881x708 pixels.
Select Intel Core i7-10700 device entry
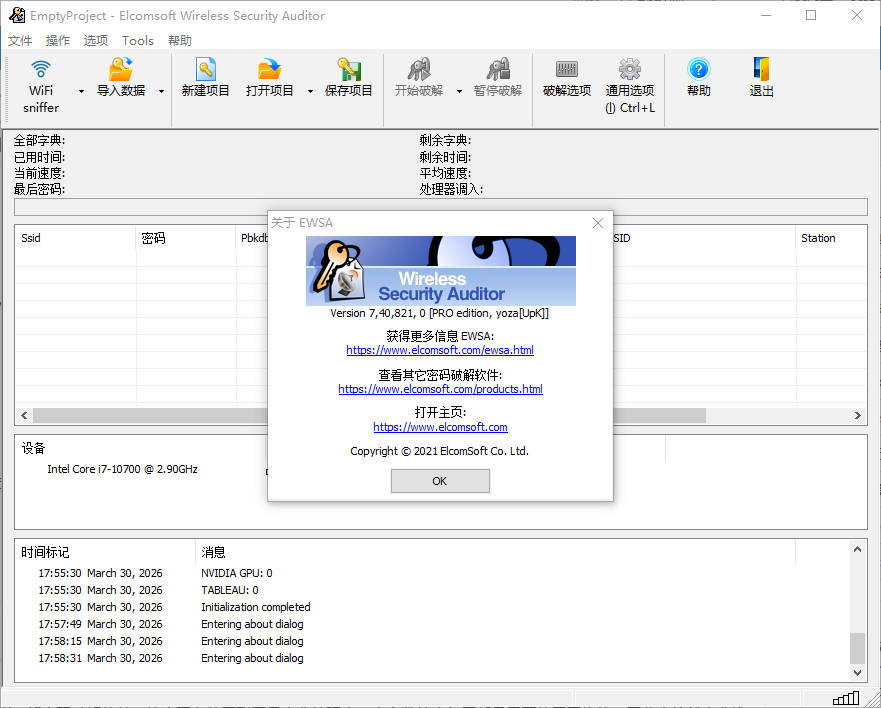click(122, 469)
